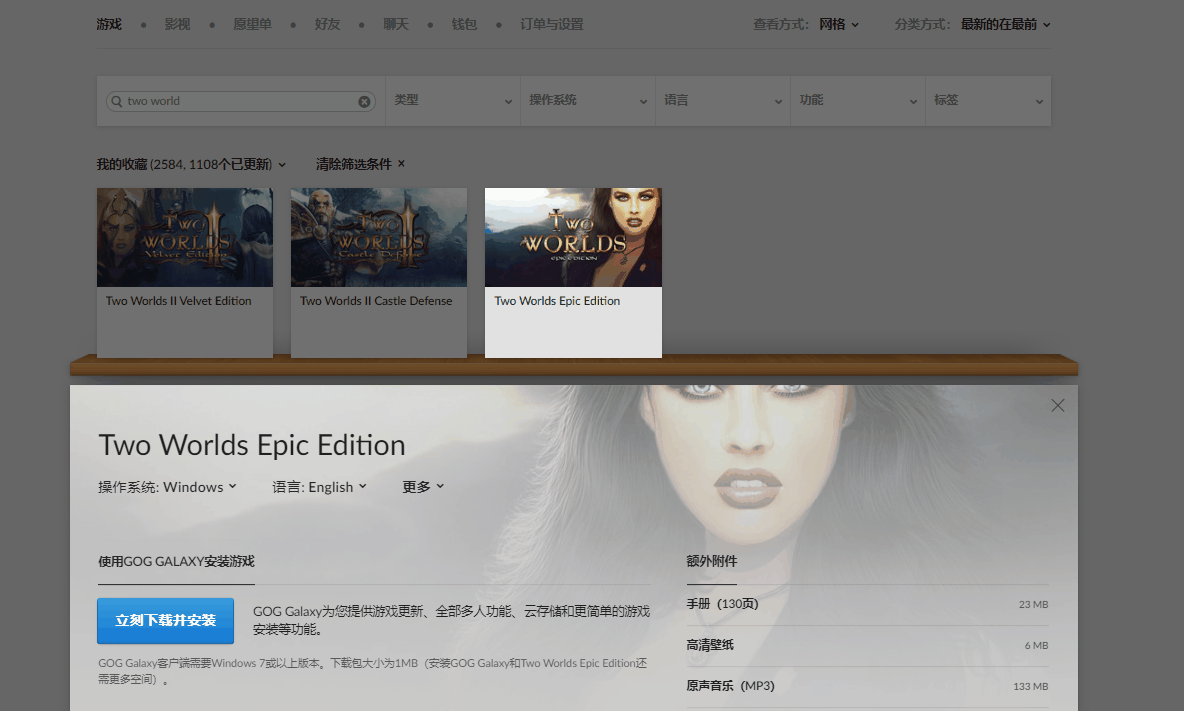Screen dimensions: 1184x711
Task: Click 立刻下载并安装 button
Action: [165, 620]
